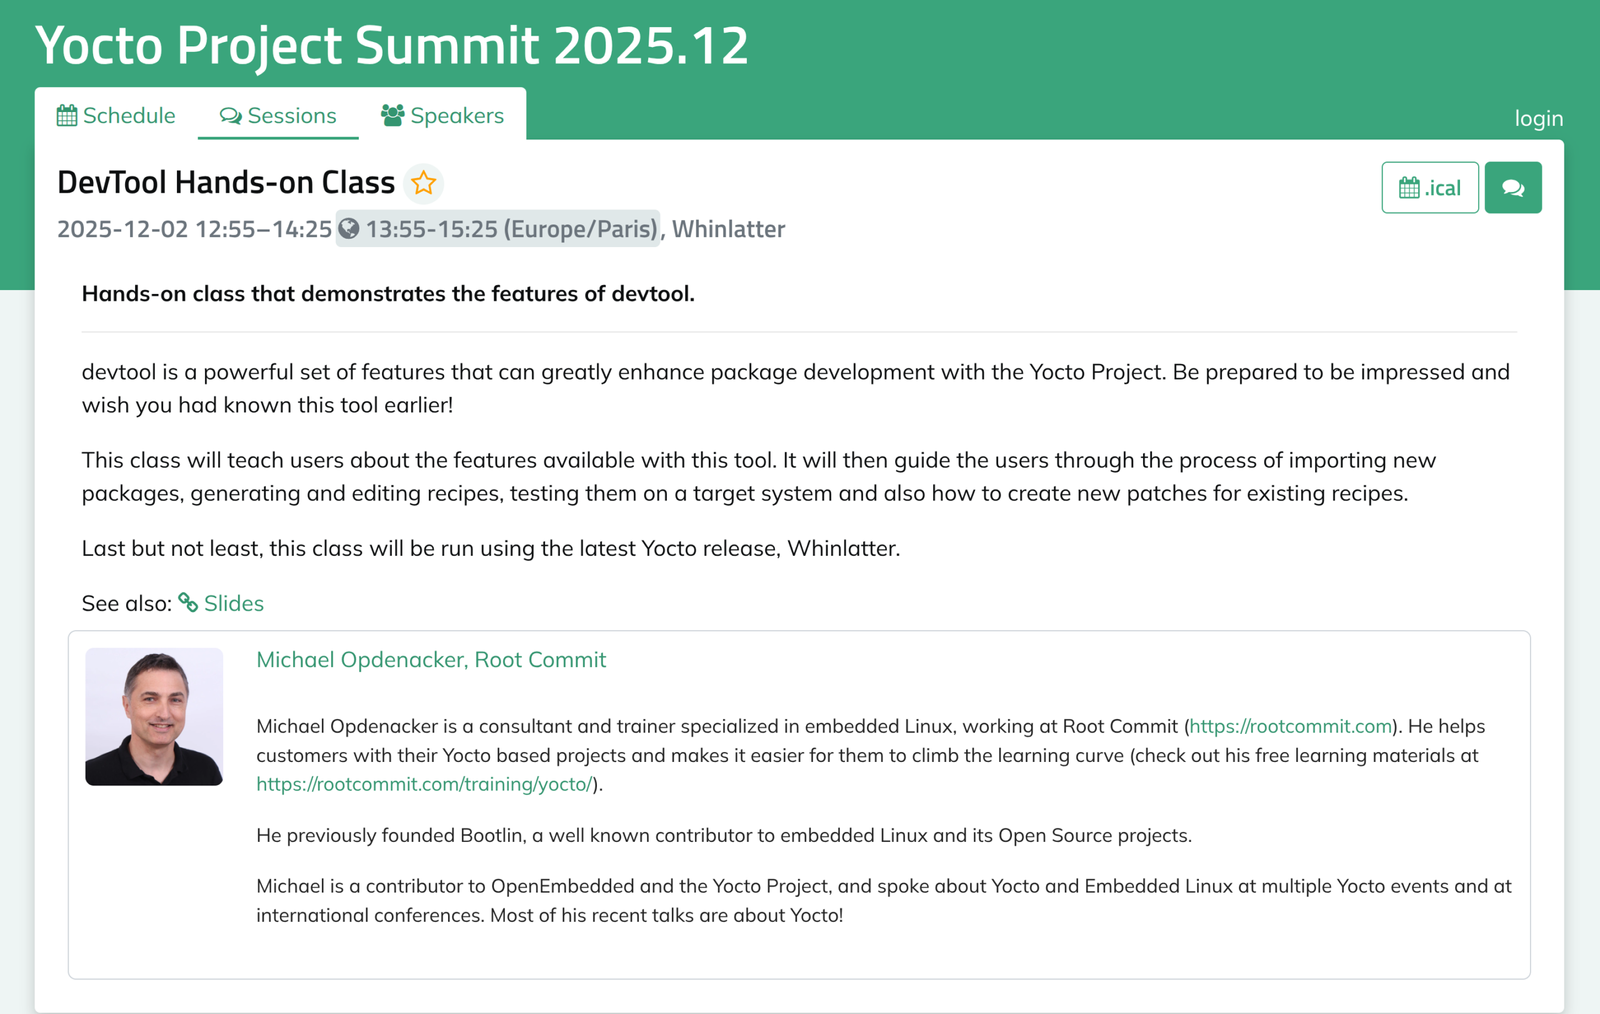Click the calendar icon inside the .ical button

pos(1409,187)
